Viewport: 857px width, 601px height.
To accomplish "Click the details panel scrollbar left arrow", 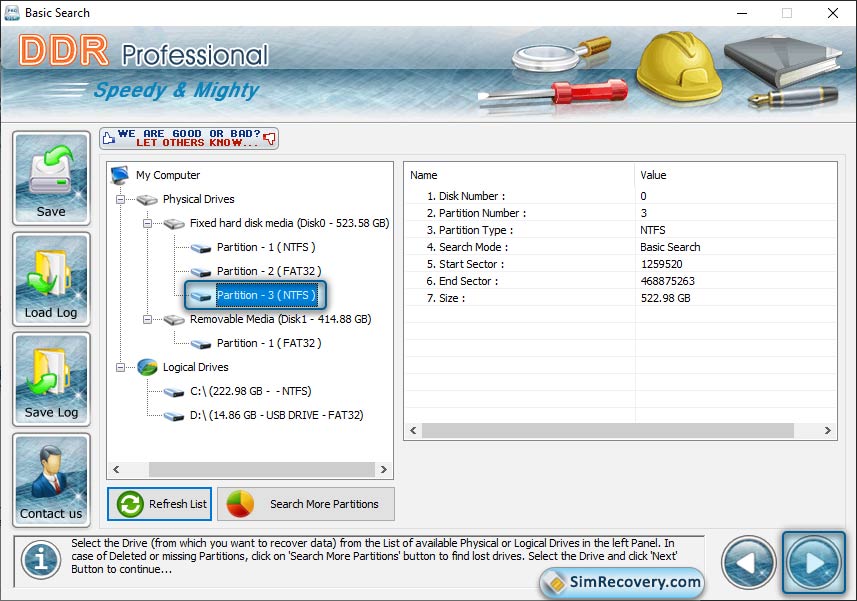I will click(413, 431).
